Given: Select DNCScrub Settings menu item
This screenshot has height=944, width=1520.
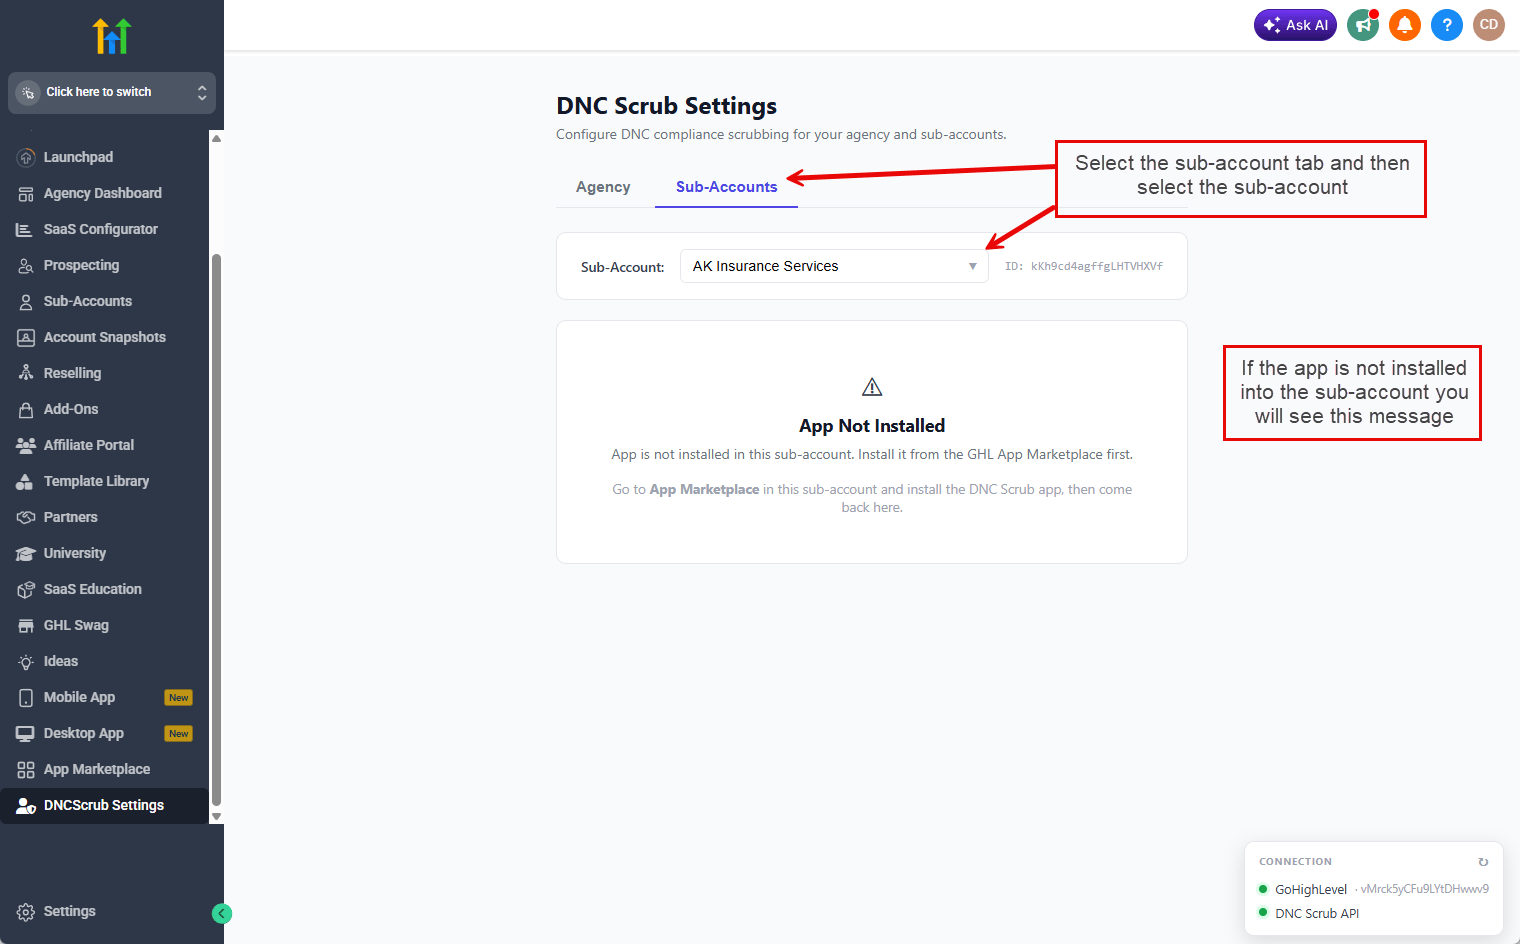Looking at the screenshot, I should [104, 805].
